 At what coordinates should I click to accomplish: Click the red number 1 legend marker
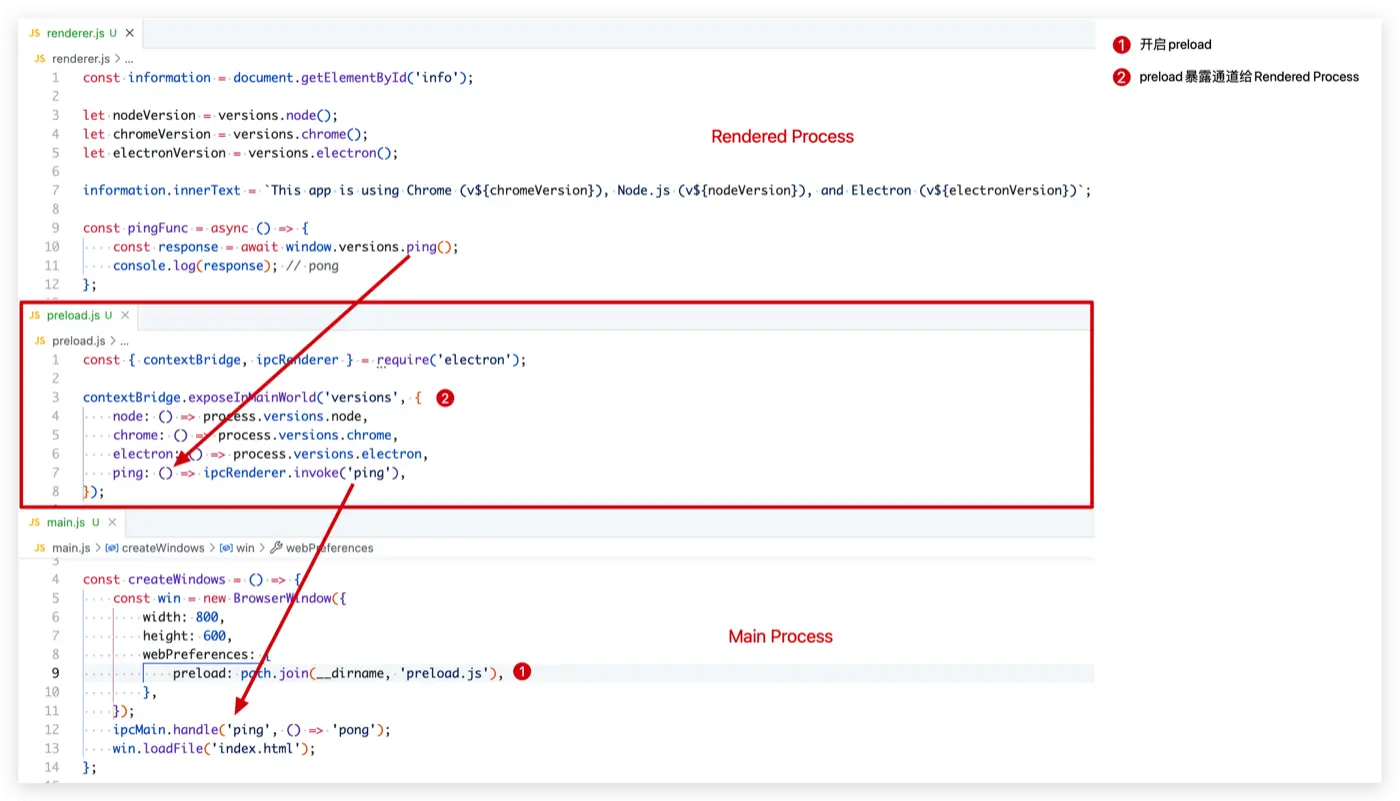(x=1121, y=45)
